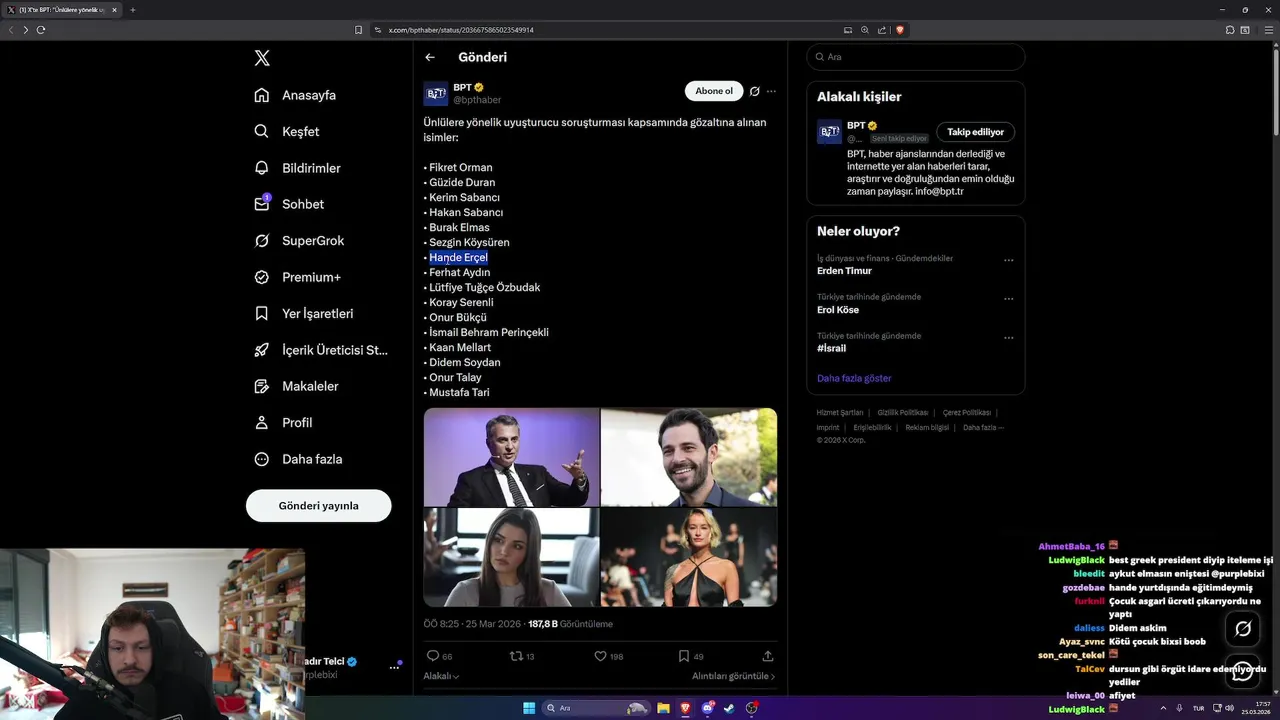This screenshot has width=1280, height=720.
Task: Open Premium+ page
Action: click(297, 277)
